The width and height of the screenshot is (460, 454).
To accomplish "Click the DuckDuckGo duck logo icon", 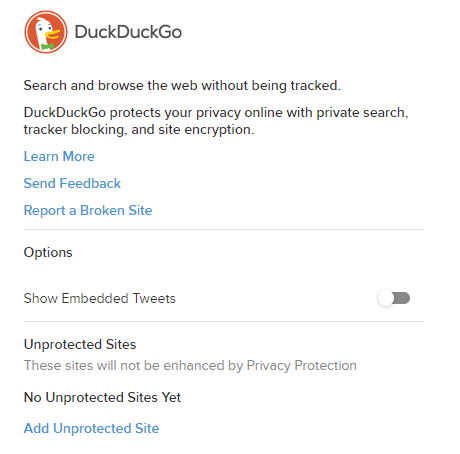I will [46, 32].
